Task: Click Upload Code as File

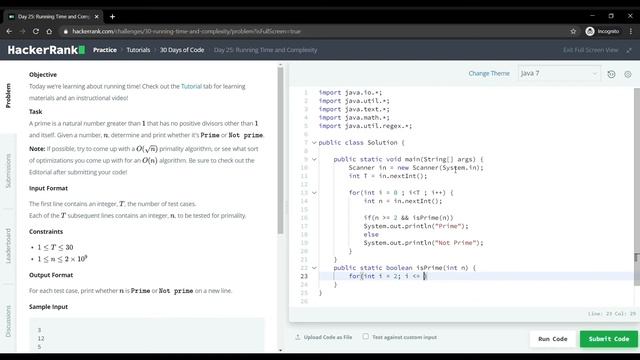Action: tap(328, 337)
